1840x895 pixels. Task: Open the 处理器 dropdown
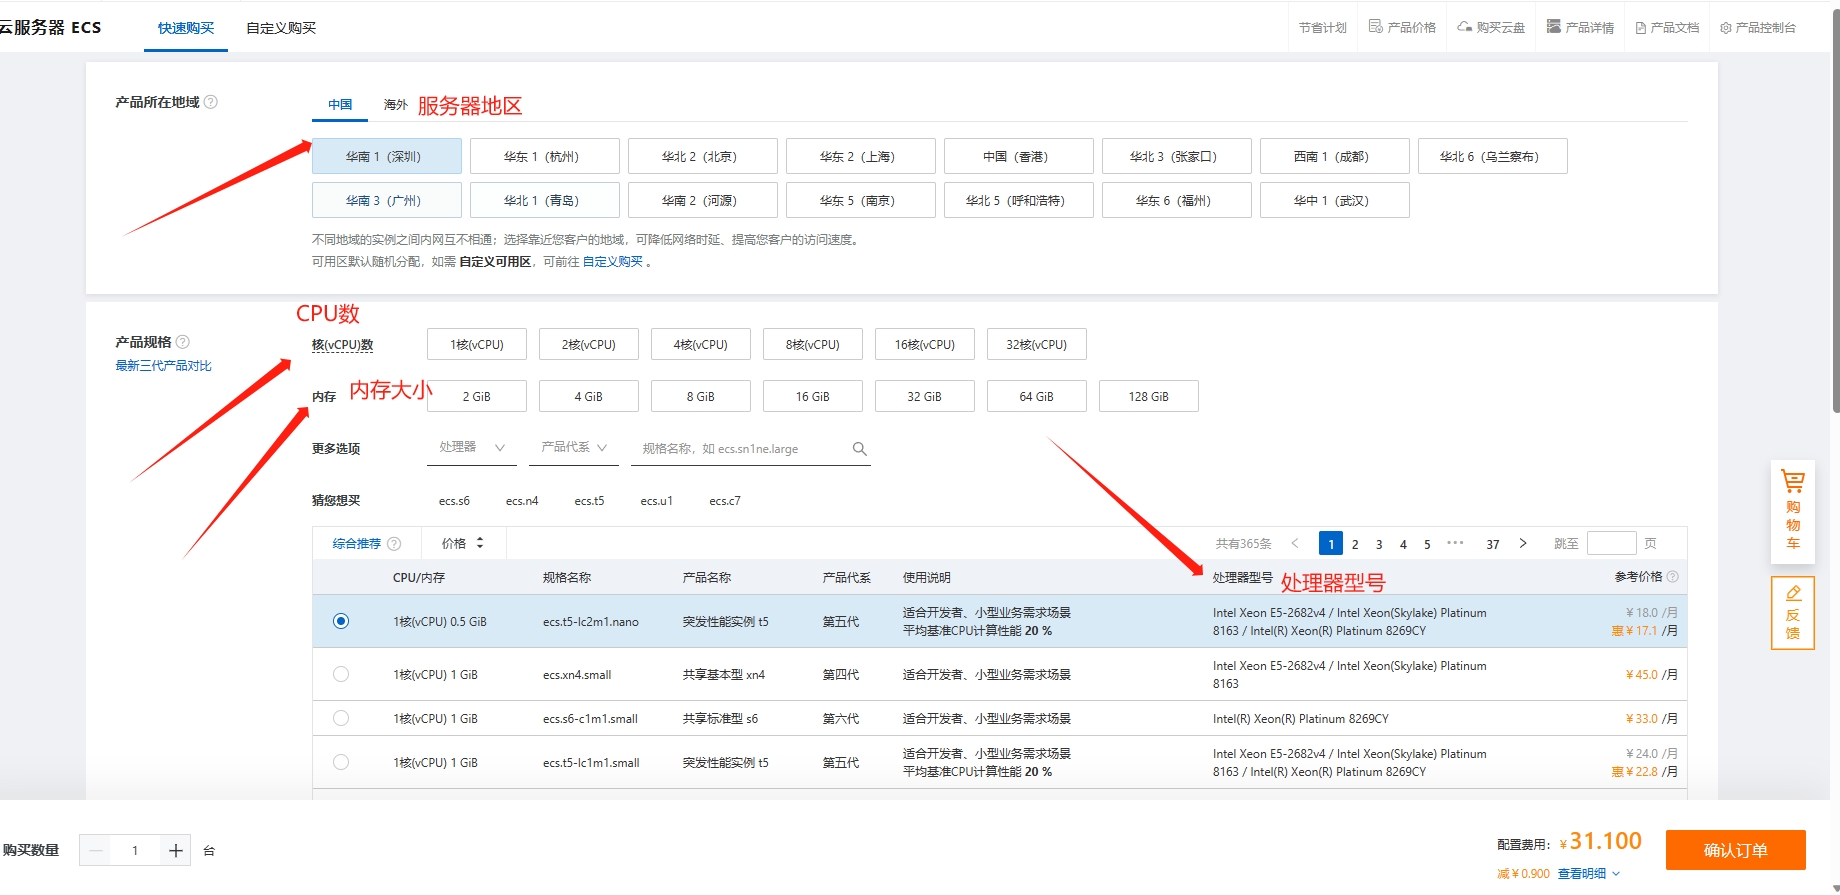tap(472, 448)
